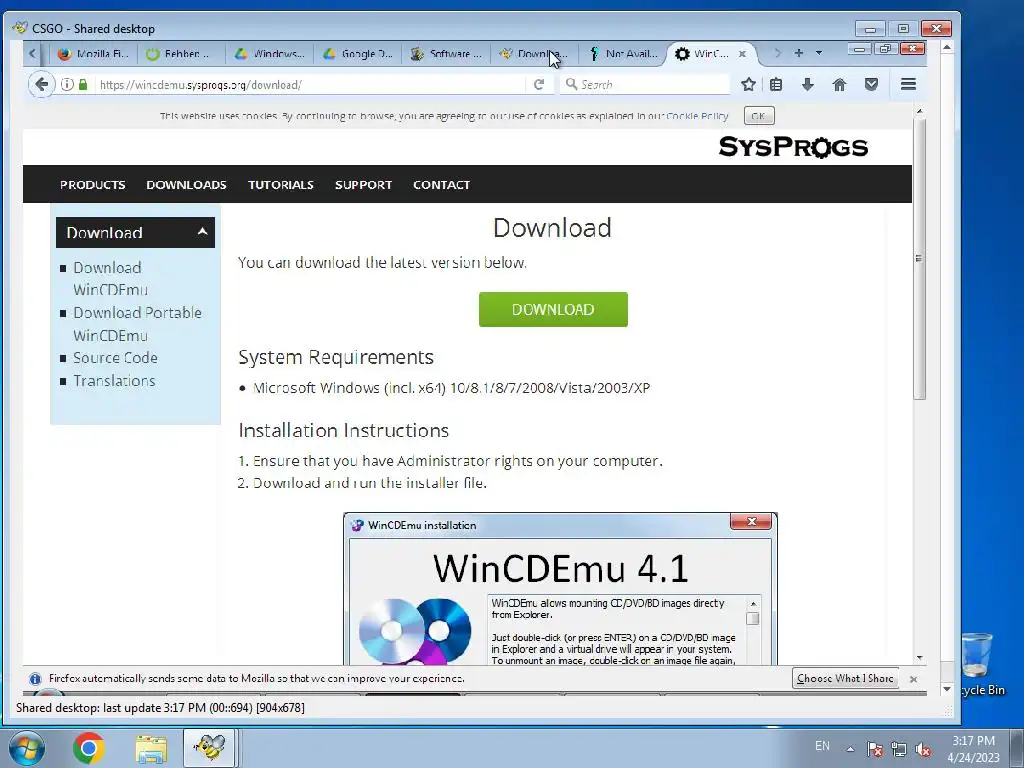Click Choose What I Share button
Screen dimensions: 1024x768
845,679
